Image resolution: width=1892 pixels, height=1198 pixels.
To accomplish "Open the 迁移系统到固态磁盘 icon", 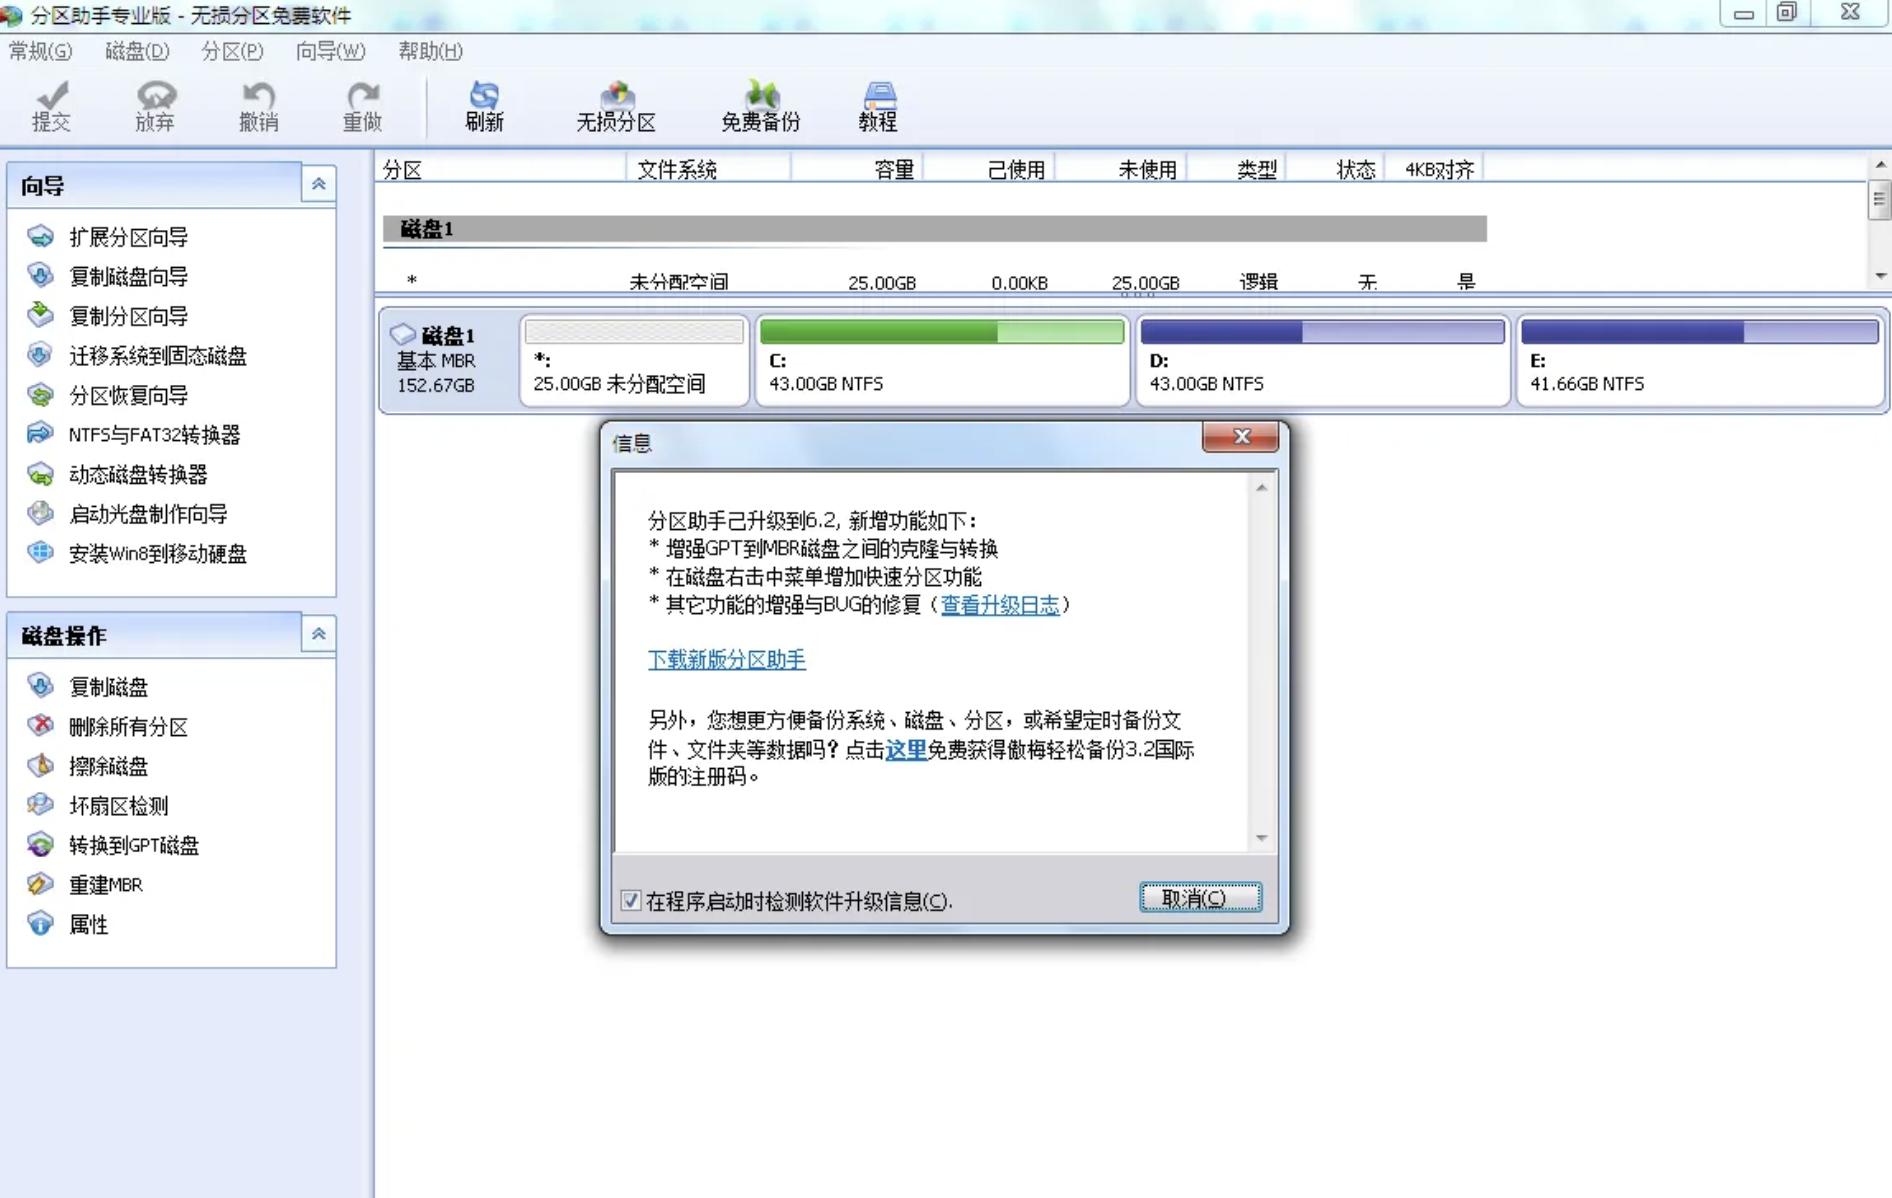I will pyautogui.click(x=40, y=355).
